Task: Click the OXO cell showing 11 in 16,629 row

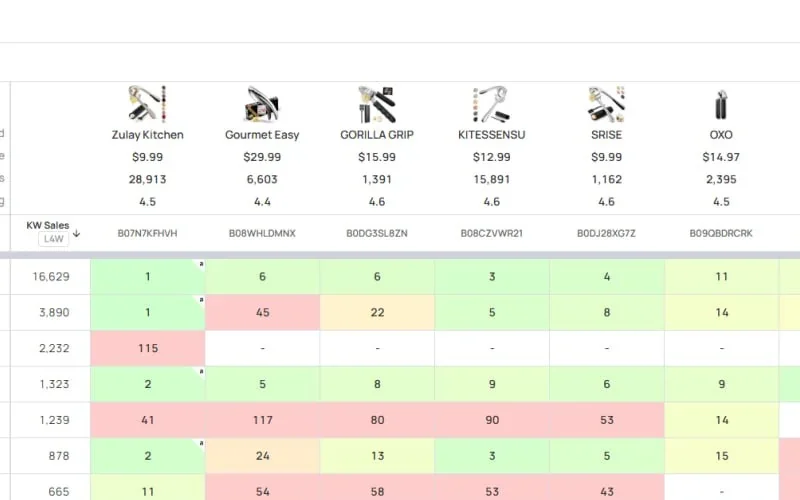Action: click(721, 277)
